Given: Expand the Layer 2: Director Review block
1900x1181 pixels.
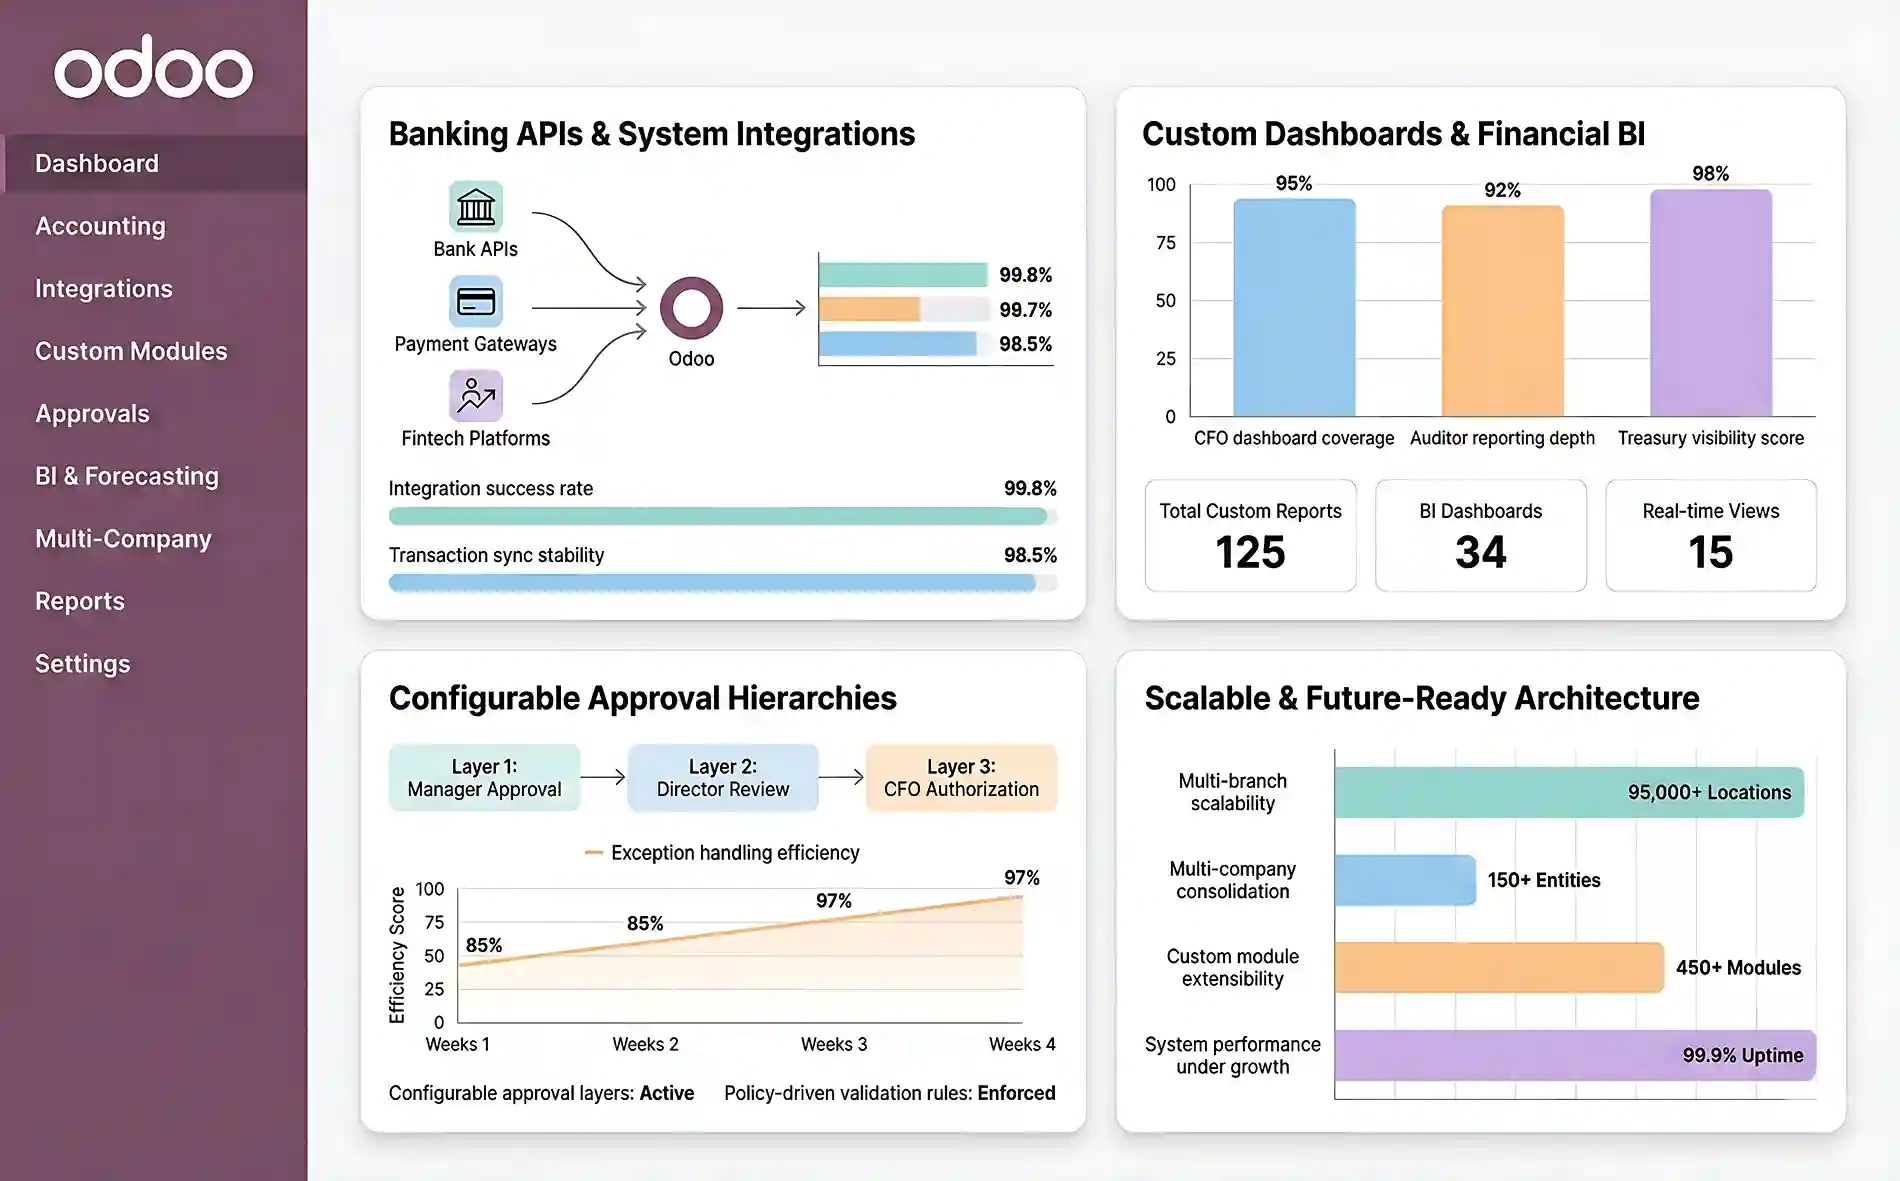Looking at the screenshot, I should tap(723, 777).
